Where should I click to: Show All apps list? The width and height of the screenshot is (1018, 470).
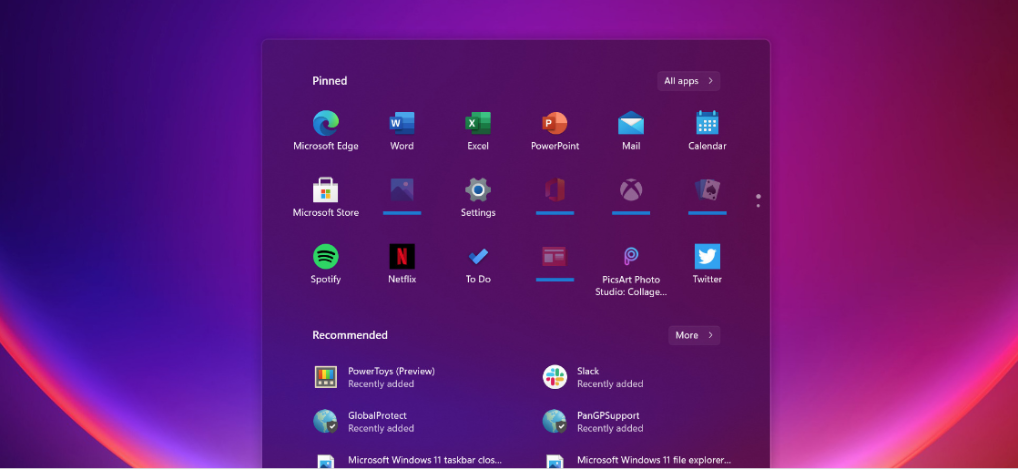688,81
